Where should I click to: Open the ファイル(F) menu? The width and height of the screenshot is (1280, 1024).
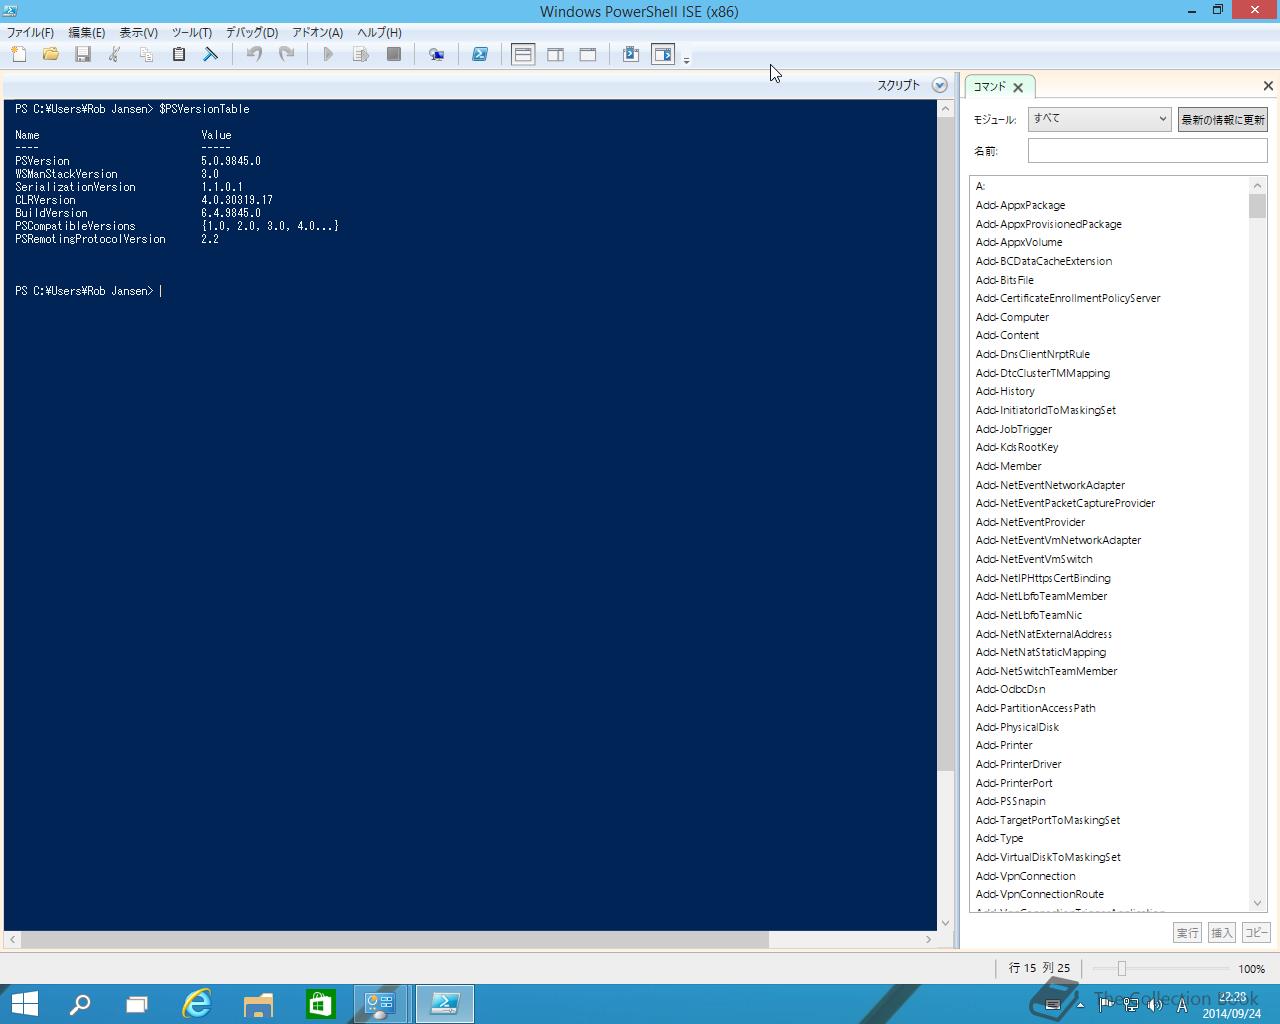[30, 32]
